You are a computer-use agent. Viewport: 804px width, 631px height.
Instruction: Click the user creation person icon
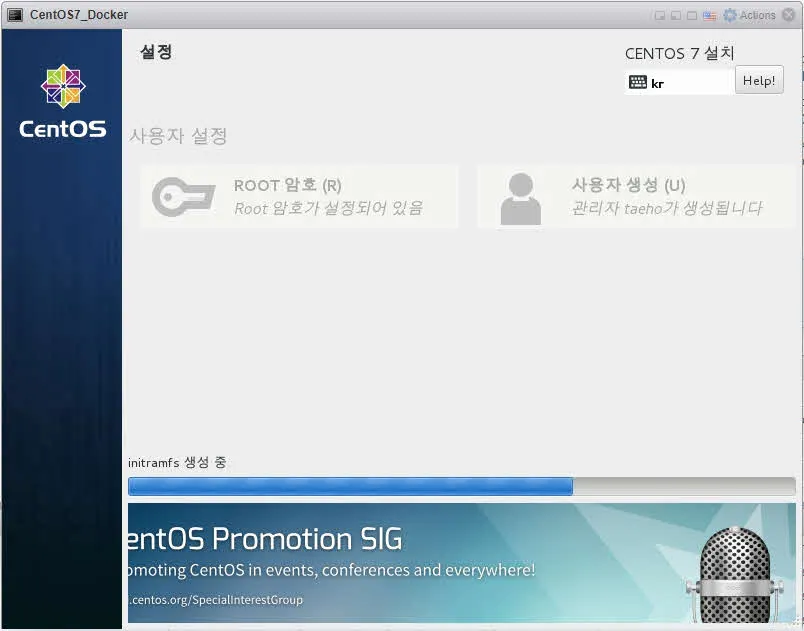(520, 198)
